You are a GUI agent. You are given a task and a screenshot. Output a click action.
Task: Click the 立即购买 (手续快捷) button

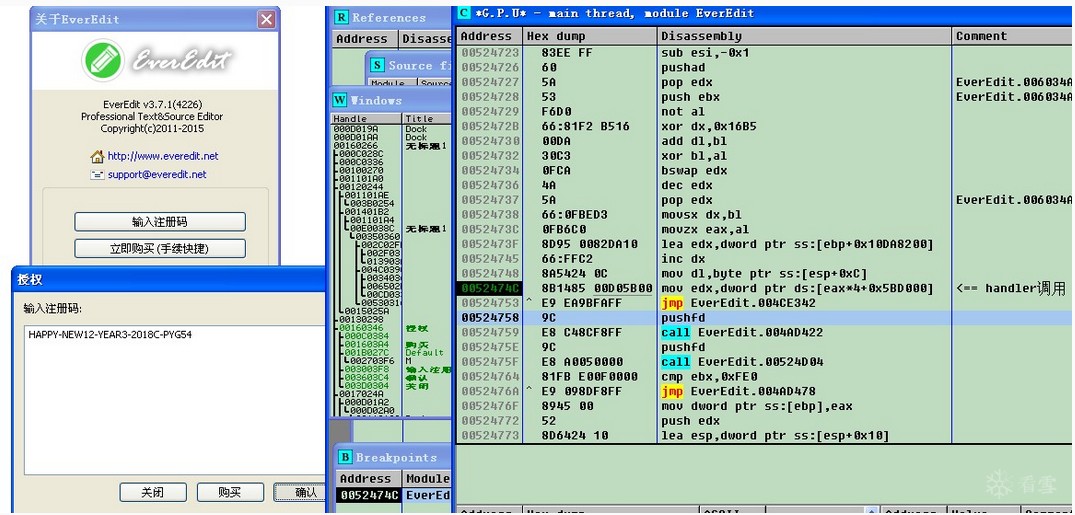click(x=160, y=248)
